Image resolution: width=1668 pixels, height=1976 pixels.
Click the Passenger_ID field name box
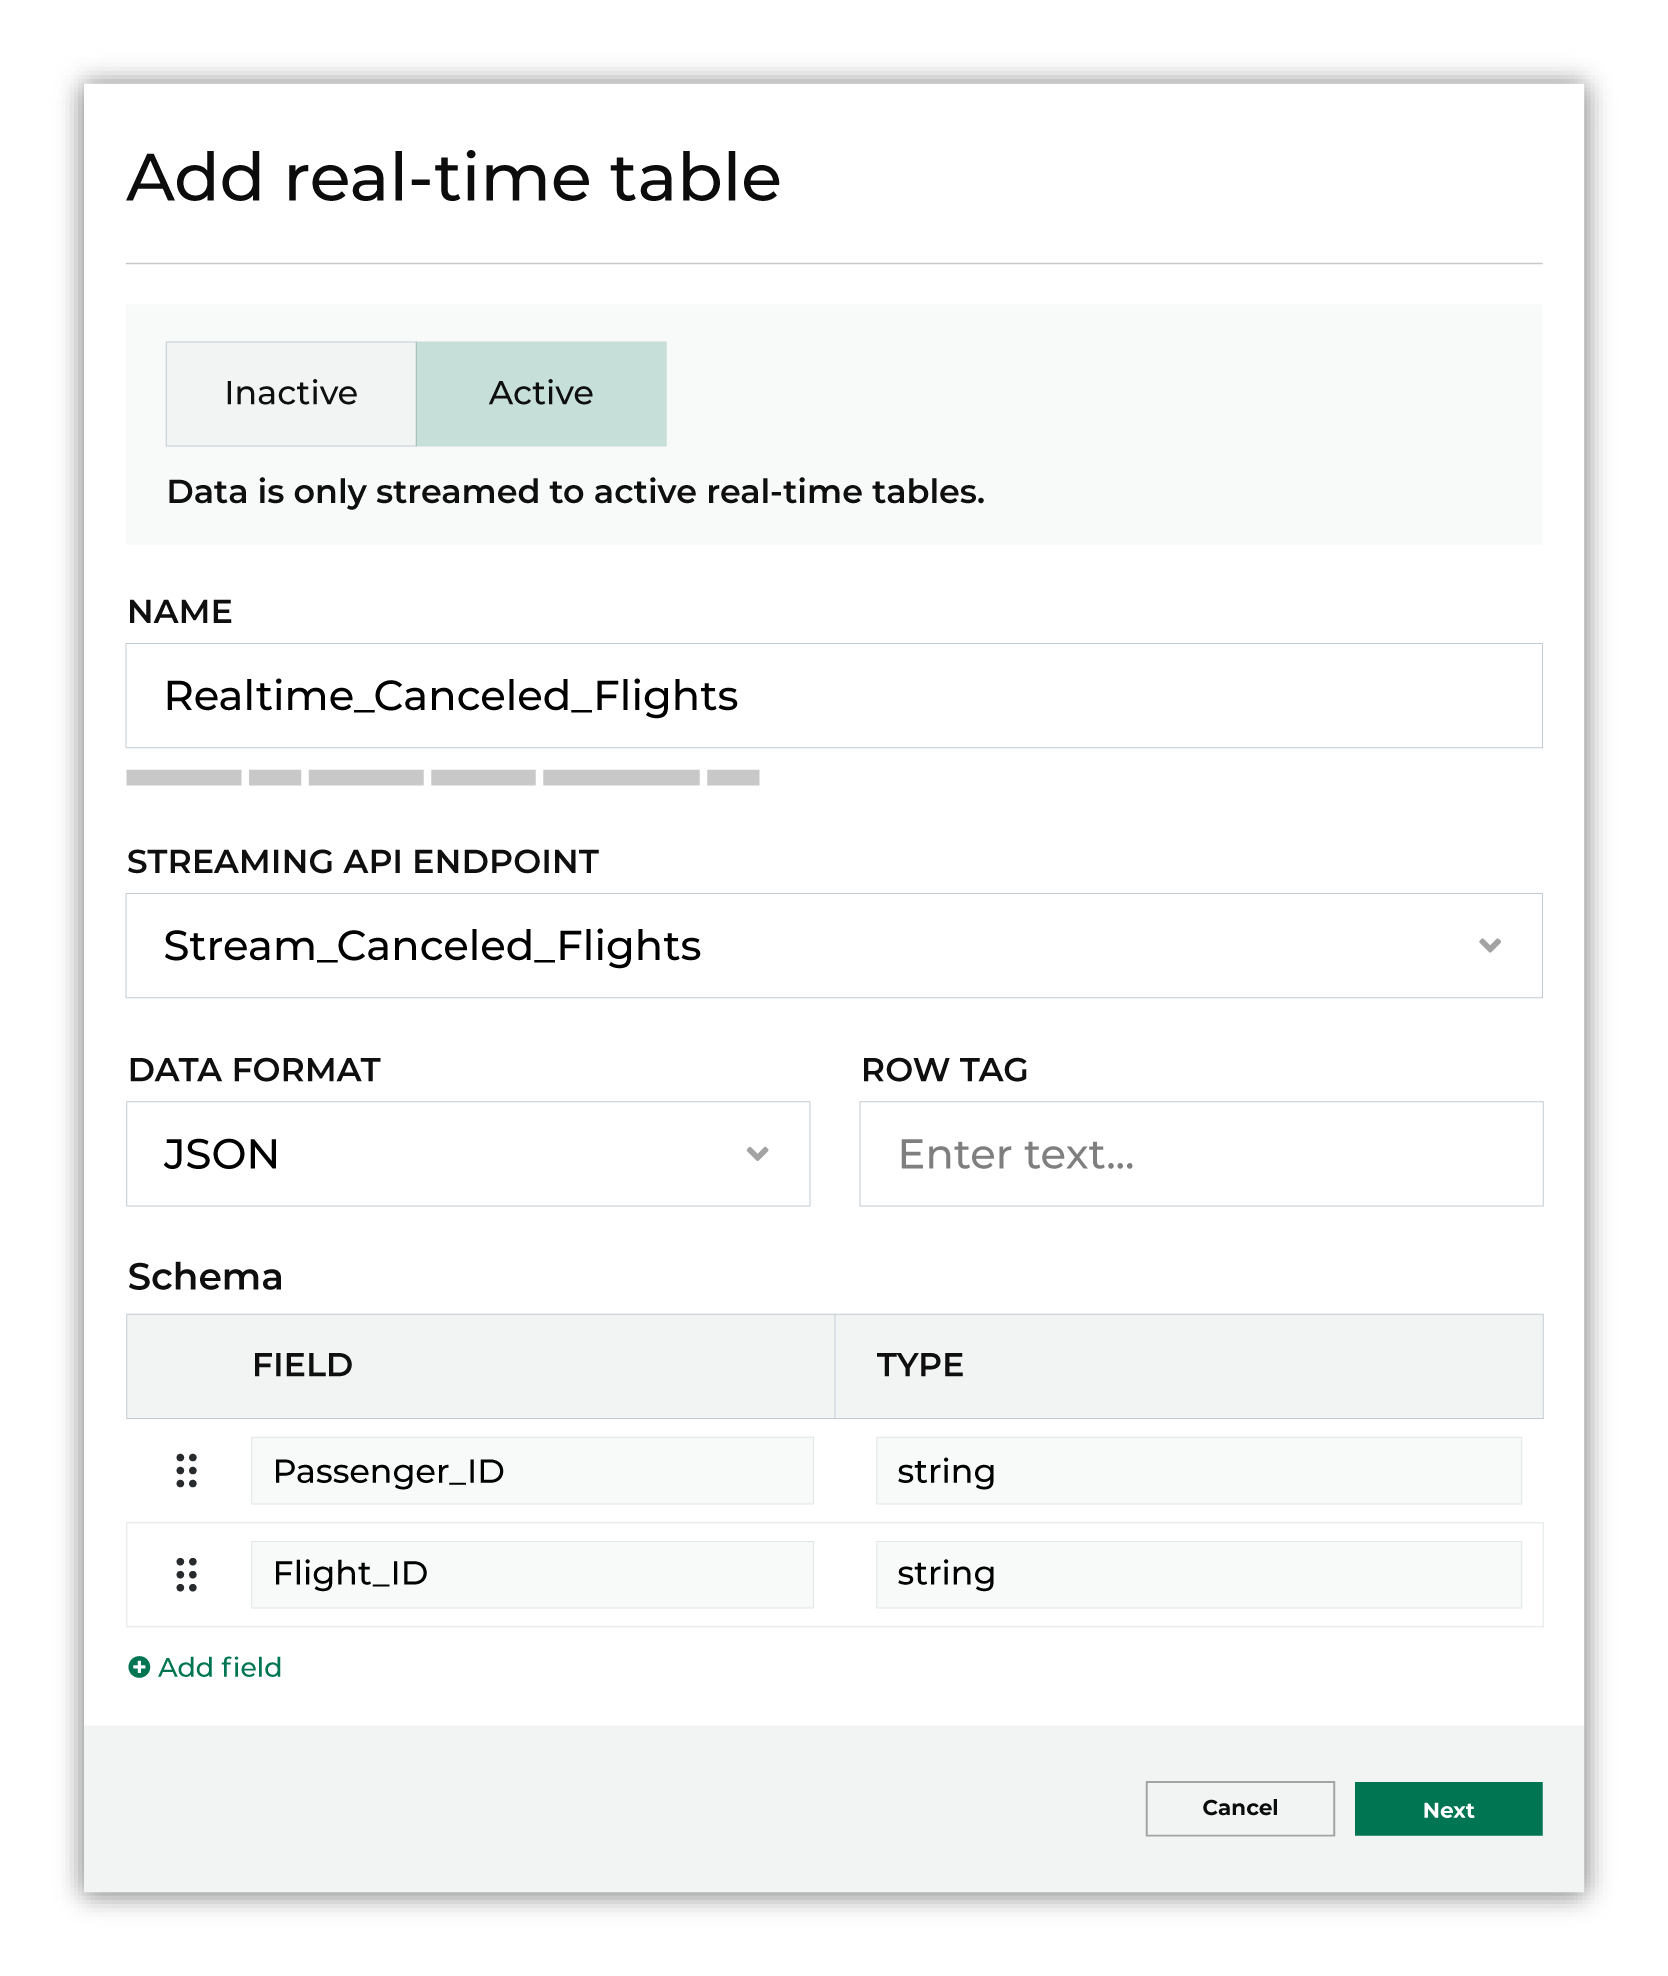coord(532,1471)
